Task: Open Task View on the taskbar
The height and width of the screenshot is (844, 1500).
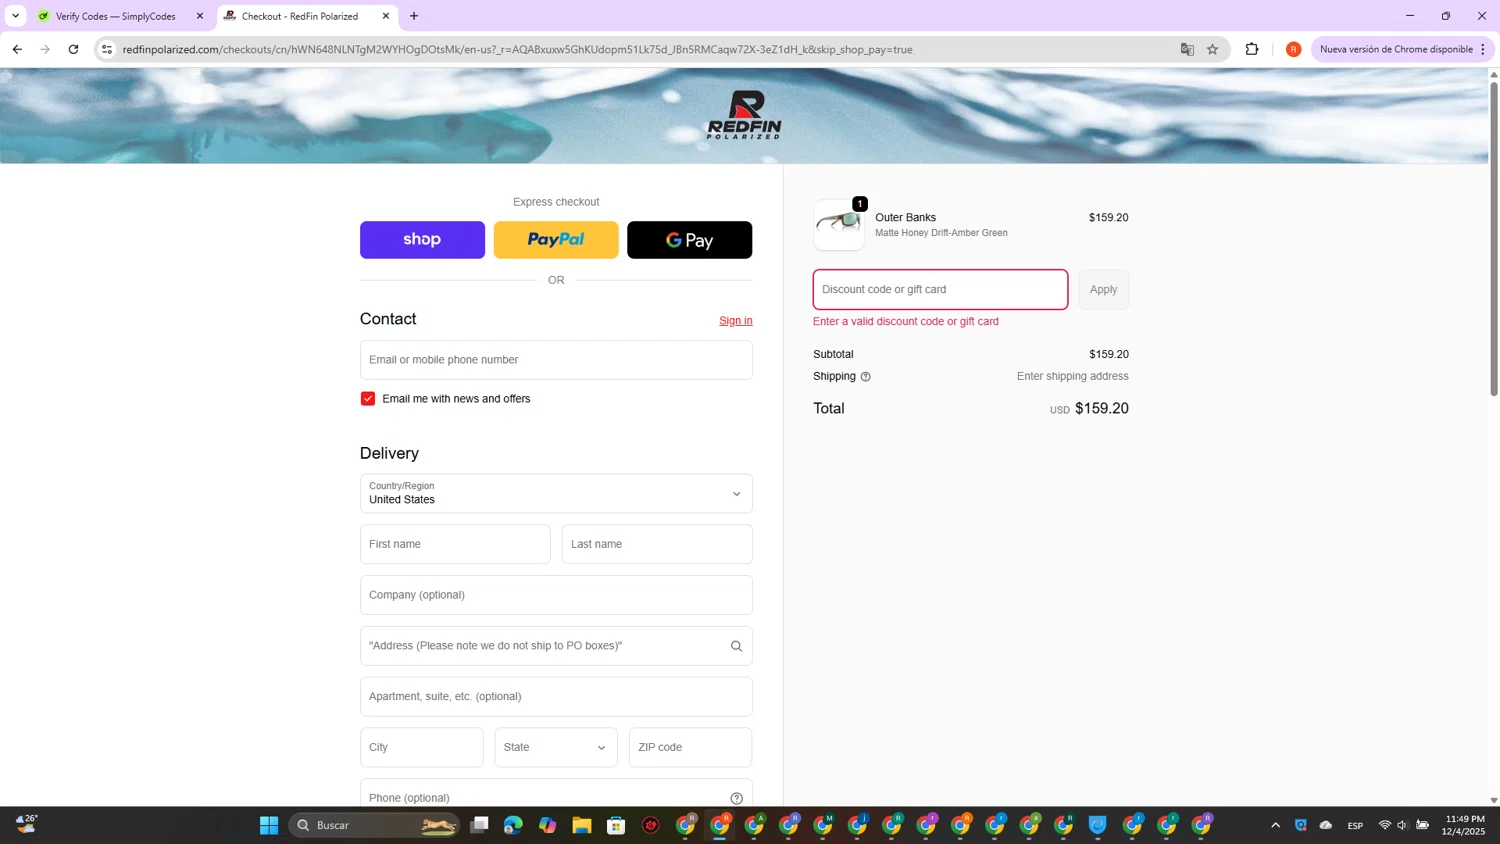Action: tap(479, 825)
